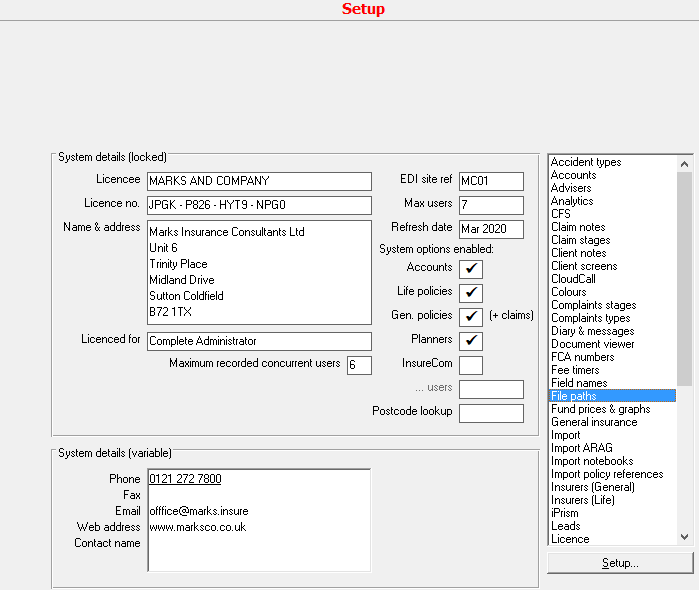Click the list scroll up arrow
699x590 pixels.
click(x=684, y=164)
